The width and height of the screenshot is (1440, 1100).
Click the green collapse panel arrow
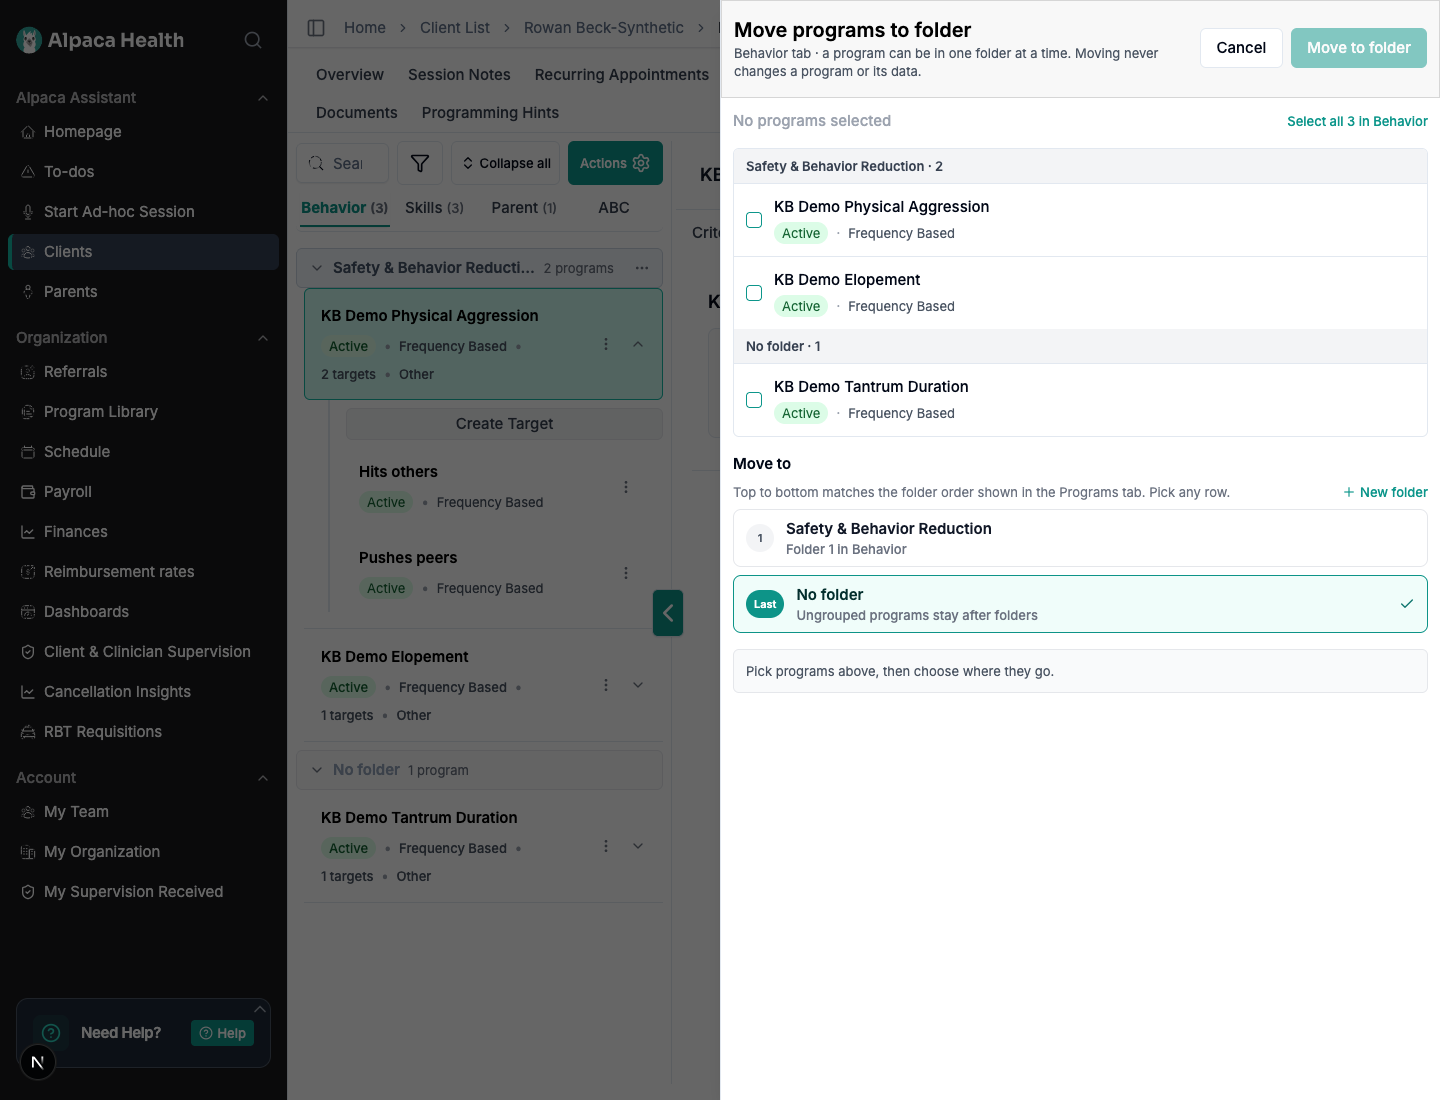(x=668, y=613)
